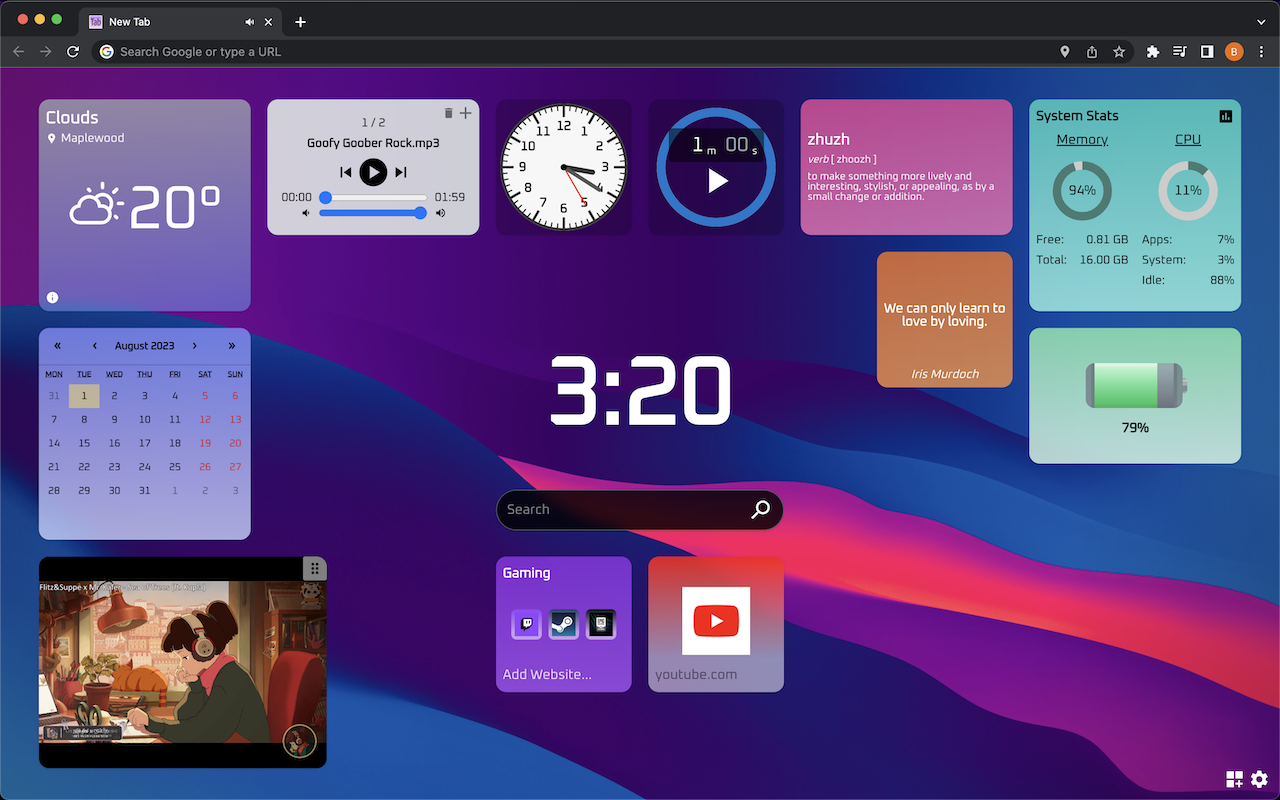The image size is (1280, 800).
Task: Click the System Stats chart icon
Action: 1226,116
